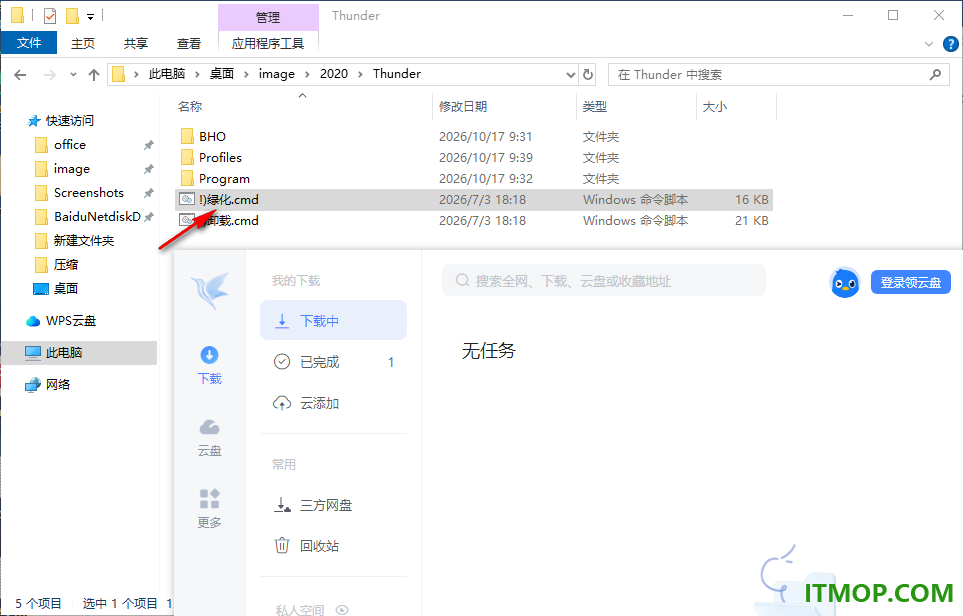The image size is (963, 616).
Task: Open the 已完成 list
Action: [333, 362]
